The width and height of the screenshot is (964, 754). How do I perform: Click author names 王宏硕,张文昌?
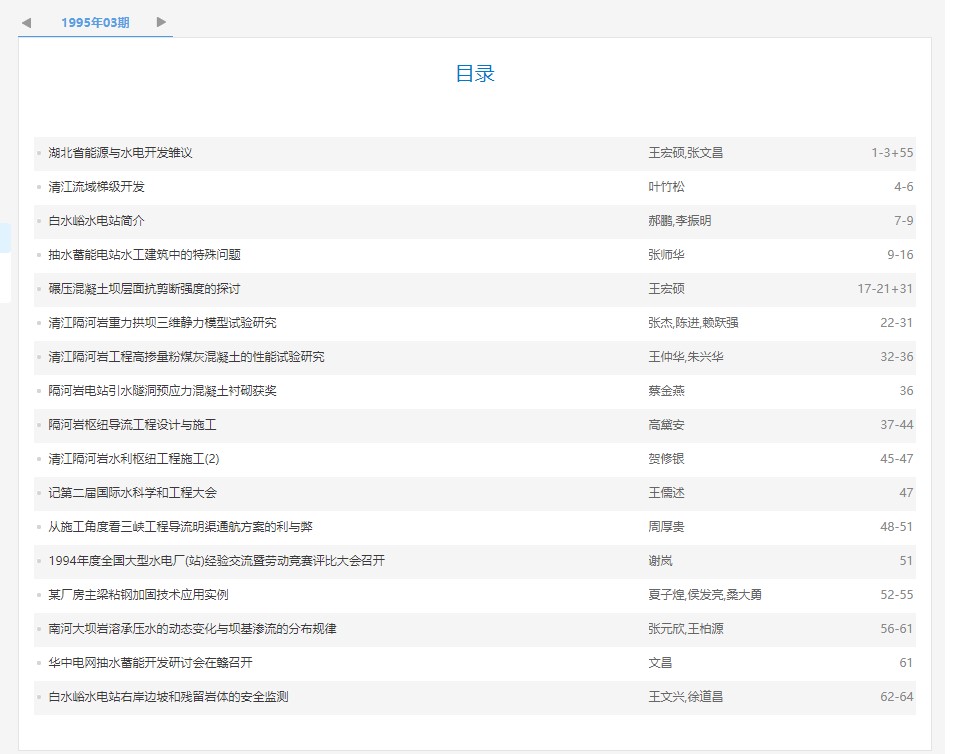tap(685, 153)
